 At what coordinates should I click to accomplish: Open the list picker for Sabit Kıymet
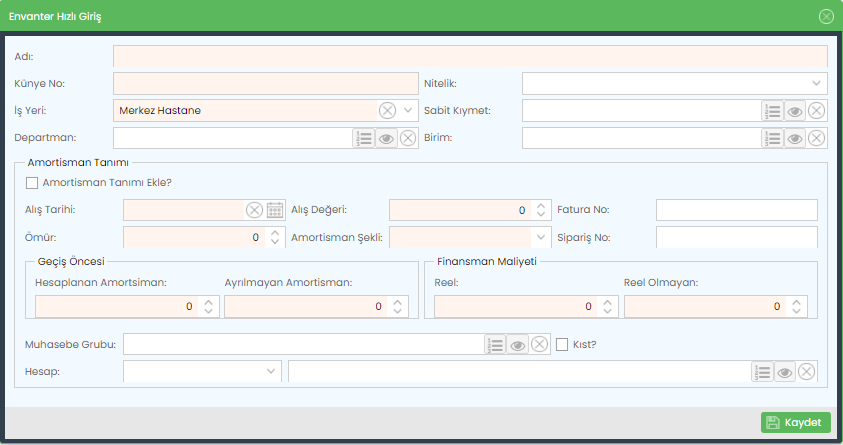(772, 111)
